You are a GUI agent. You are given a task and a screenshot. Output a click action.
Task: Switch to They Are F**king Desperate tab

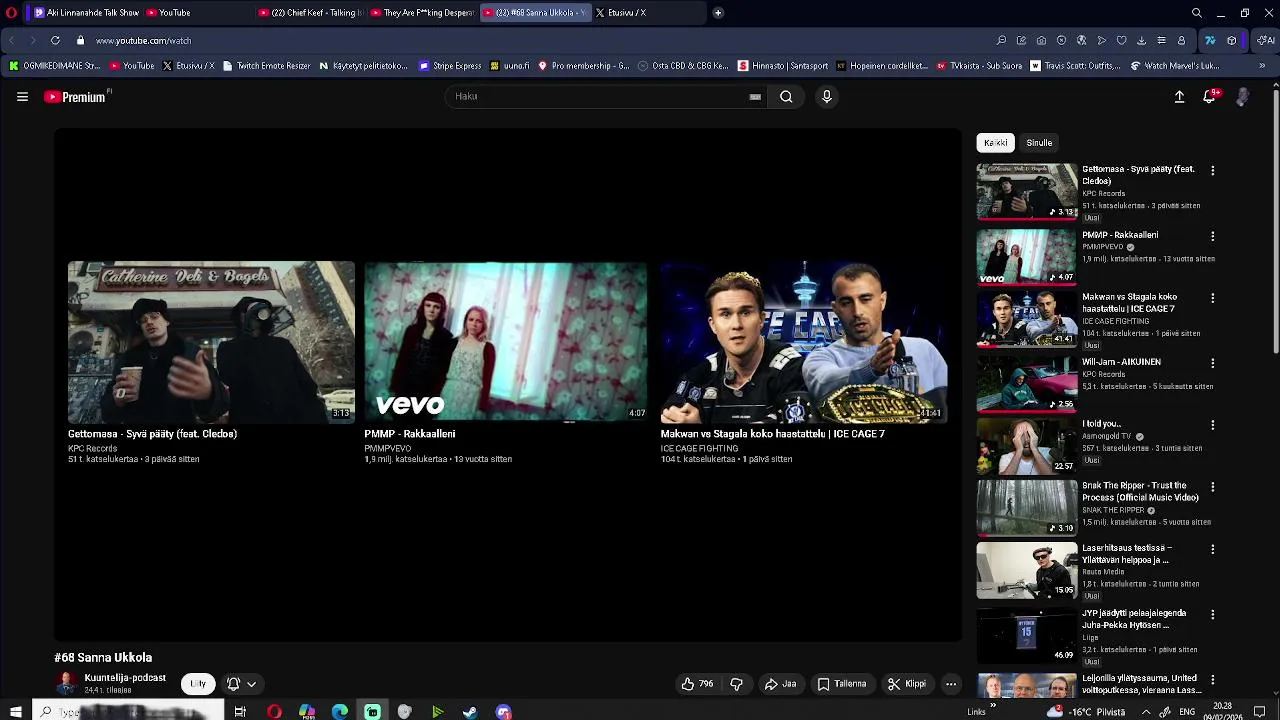click(x=421, y=13)
